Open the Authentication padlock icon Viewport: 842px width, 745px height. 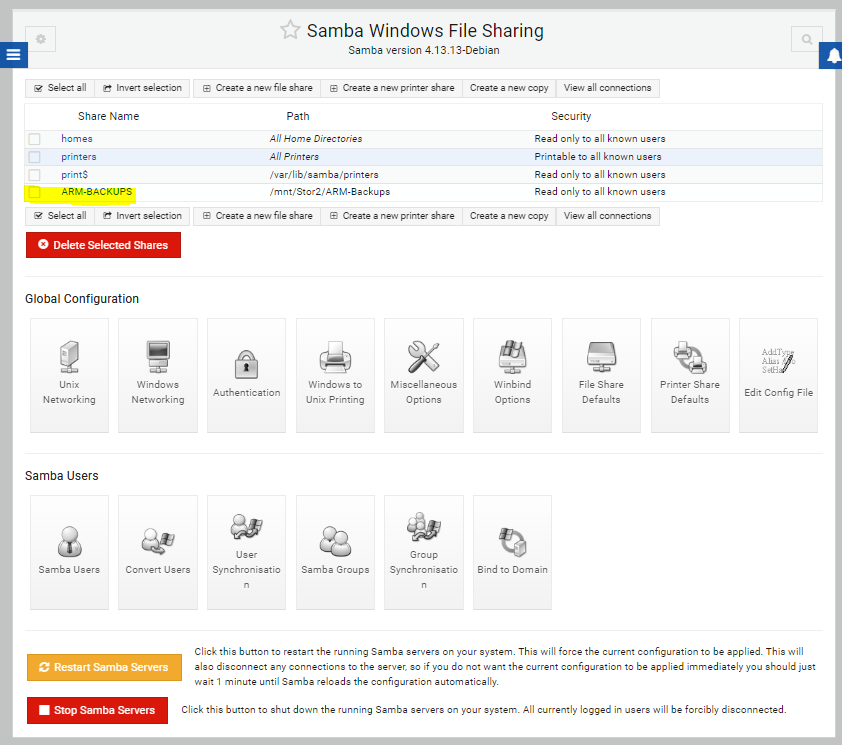tap(246, 375)
